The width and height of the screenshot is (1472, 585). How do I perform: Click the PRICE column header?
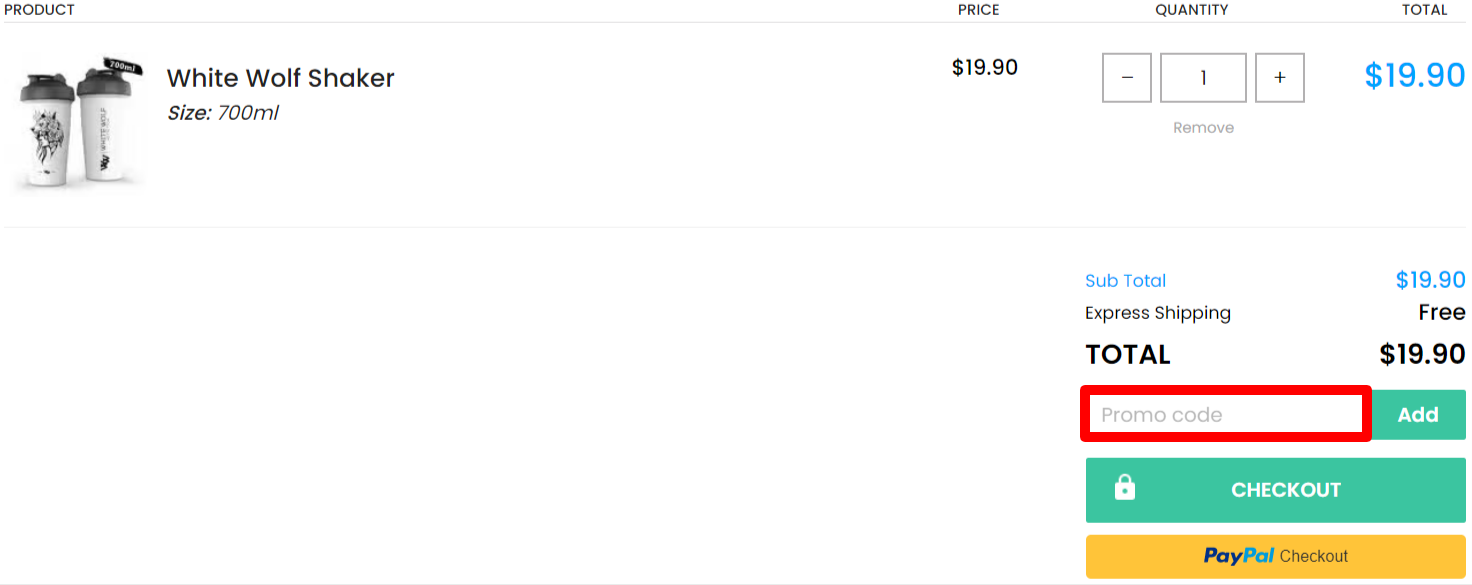979,10
